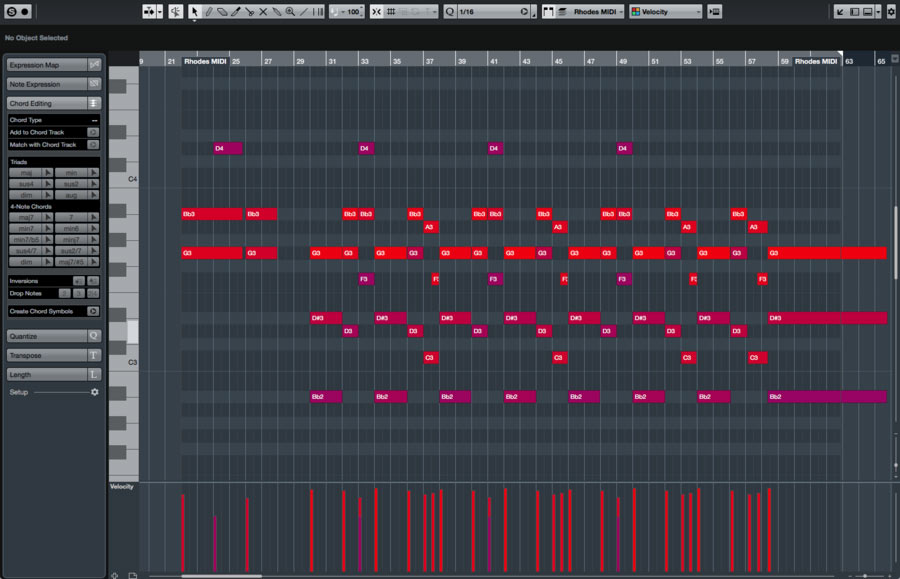The width and height of the screenshot is (900, 579).
Task: Click the Drop Notes 2 button
Action: (64, 293)
